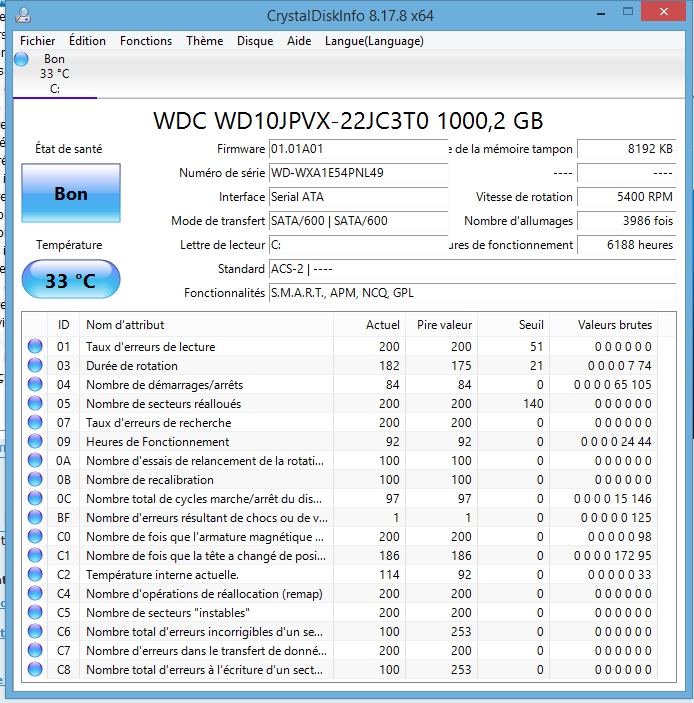The height and width of the screenshot is (703, 694).
Task: Click the blue status orb above drive C:
Action: (22, 59)
